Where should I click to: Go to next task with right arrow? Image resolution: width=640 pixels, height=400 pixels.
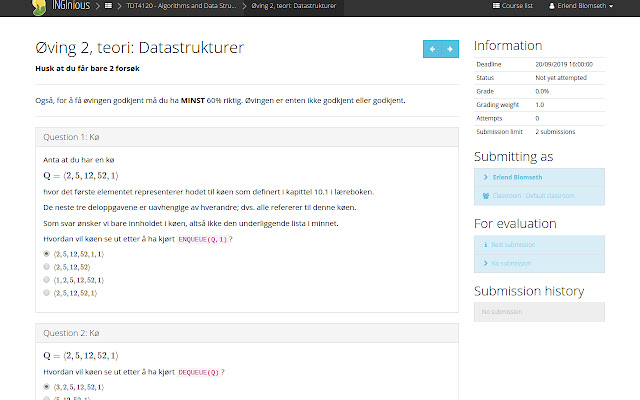(450, 49)
